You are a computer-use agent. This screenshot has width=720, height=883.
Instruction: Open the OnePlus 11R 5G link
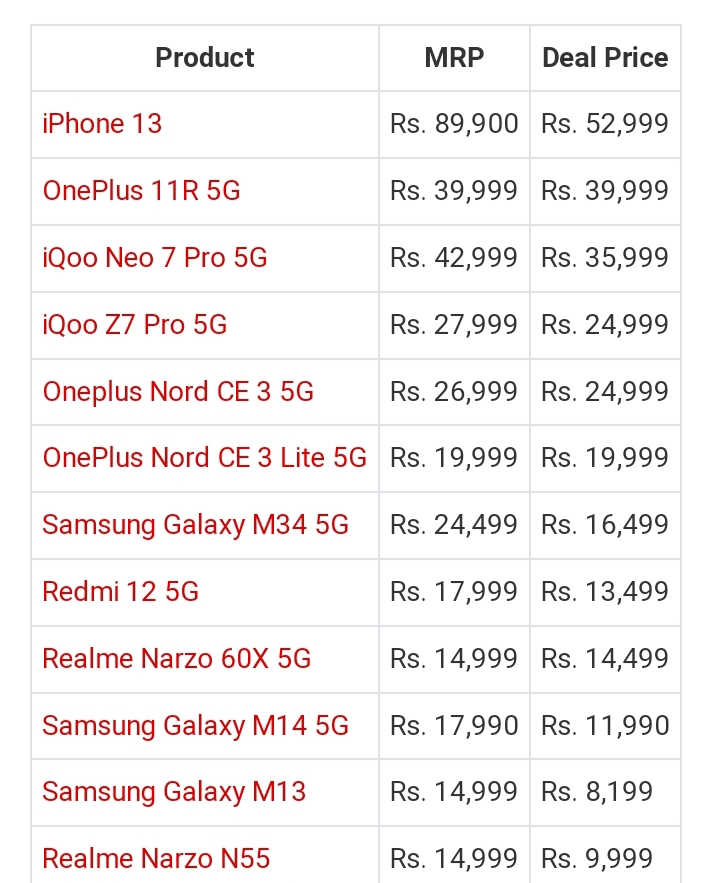[x=141, y=191]
